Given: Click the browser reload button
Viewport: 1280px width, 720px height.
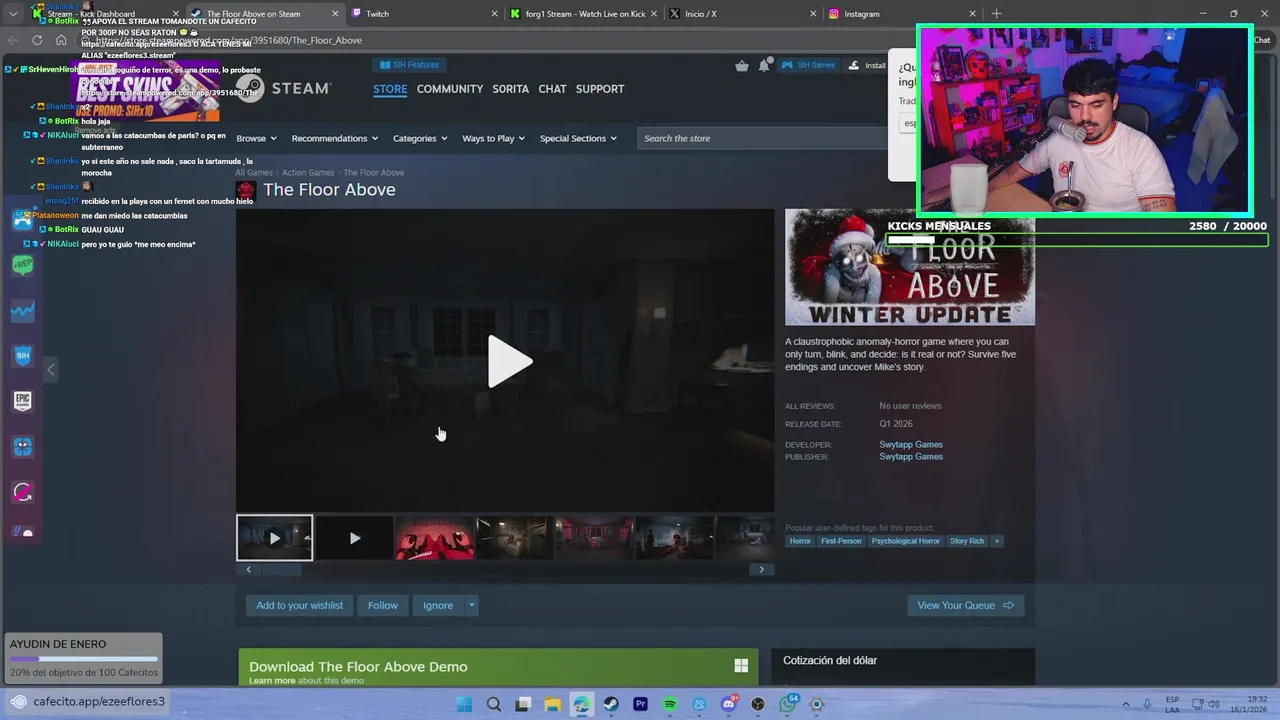Looking at the screenshot, I should (x=37, y=40).
